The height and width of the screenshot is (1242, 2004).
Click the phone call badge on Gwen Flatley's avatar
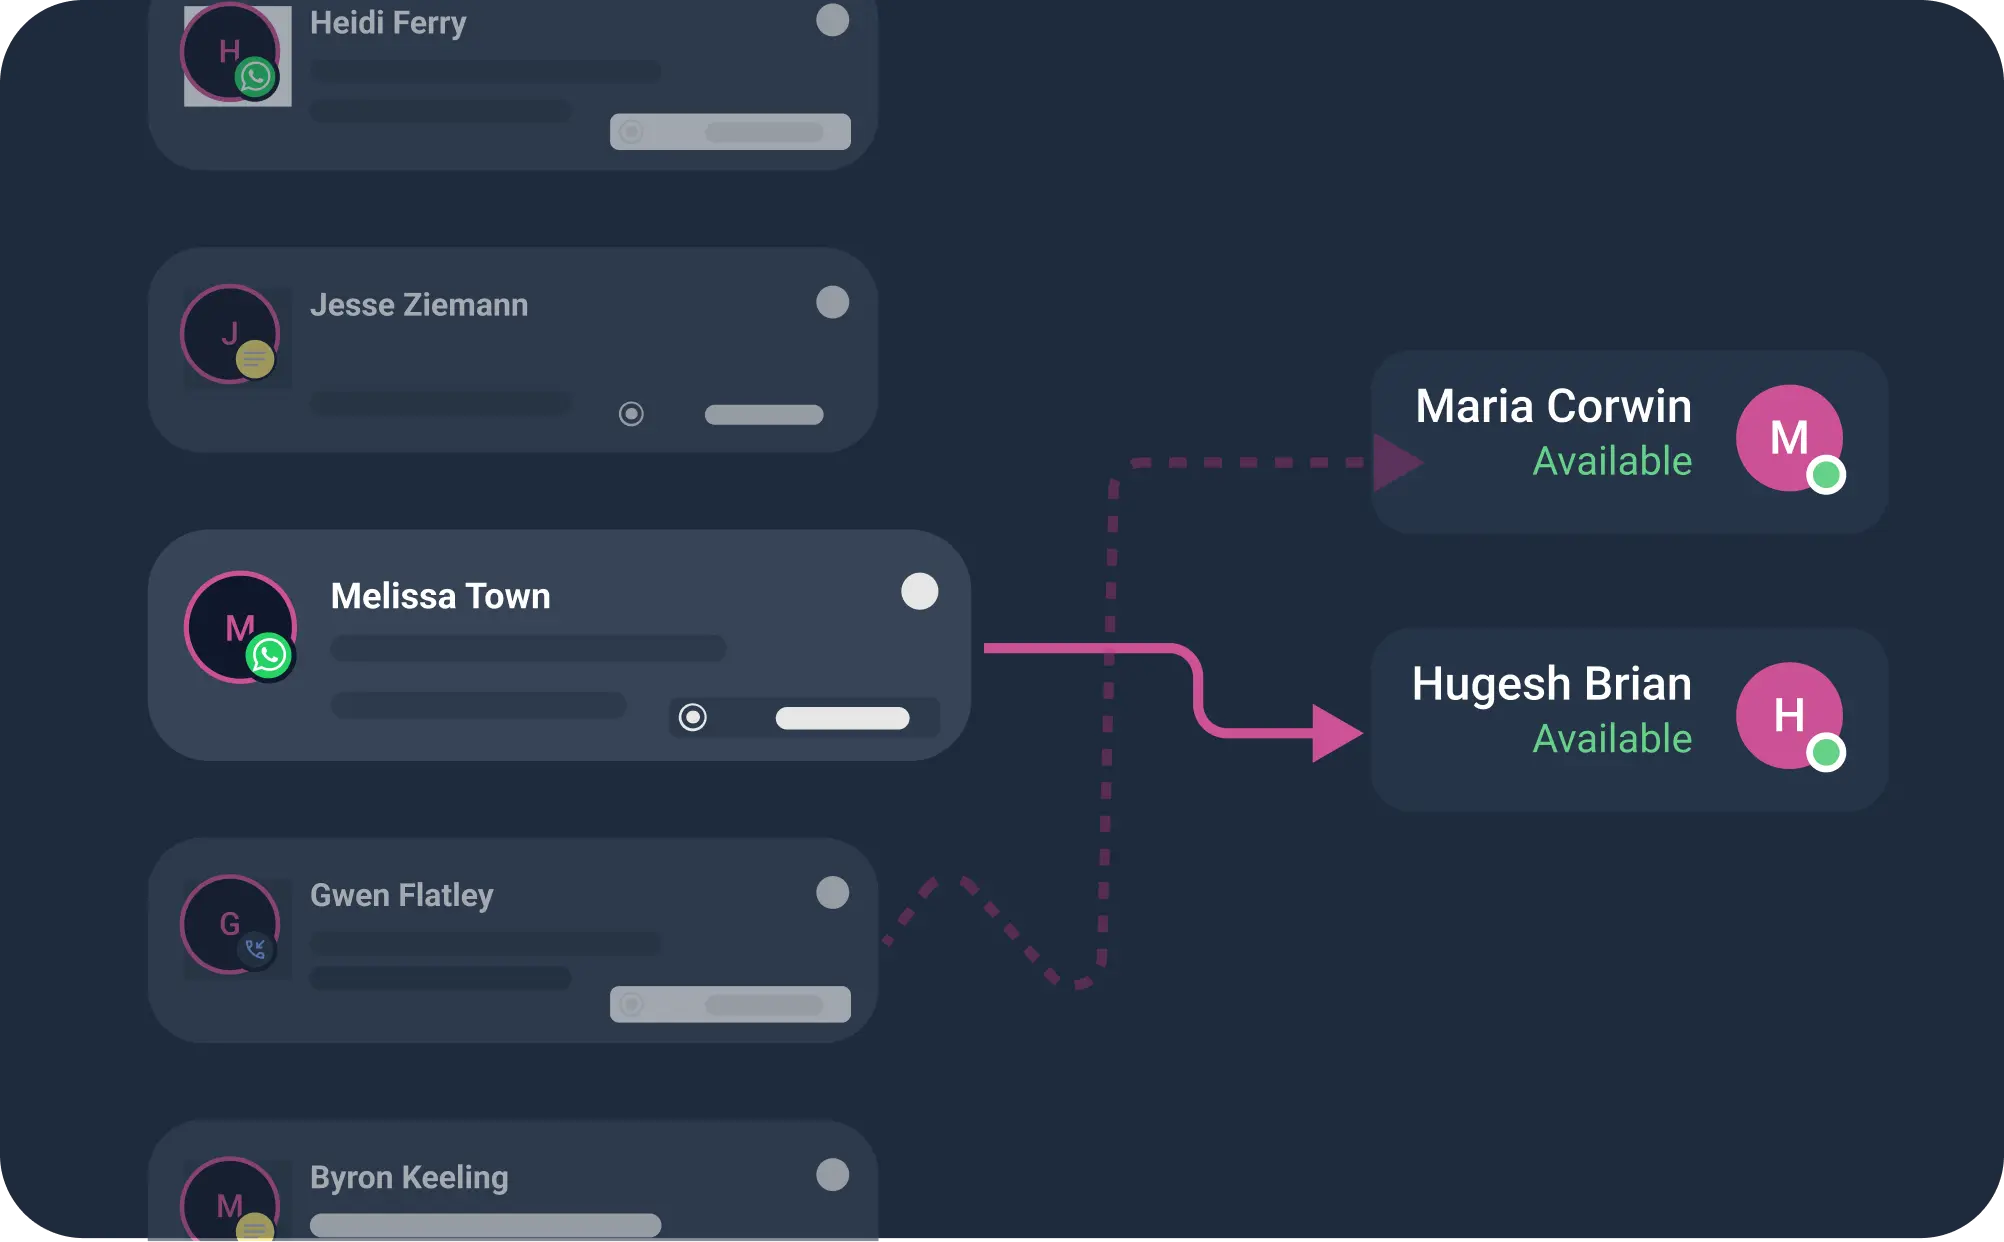pyautogui.click(x=255, y=949)
